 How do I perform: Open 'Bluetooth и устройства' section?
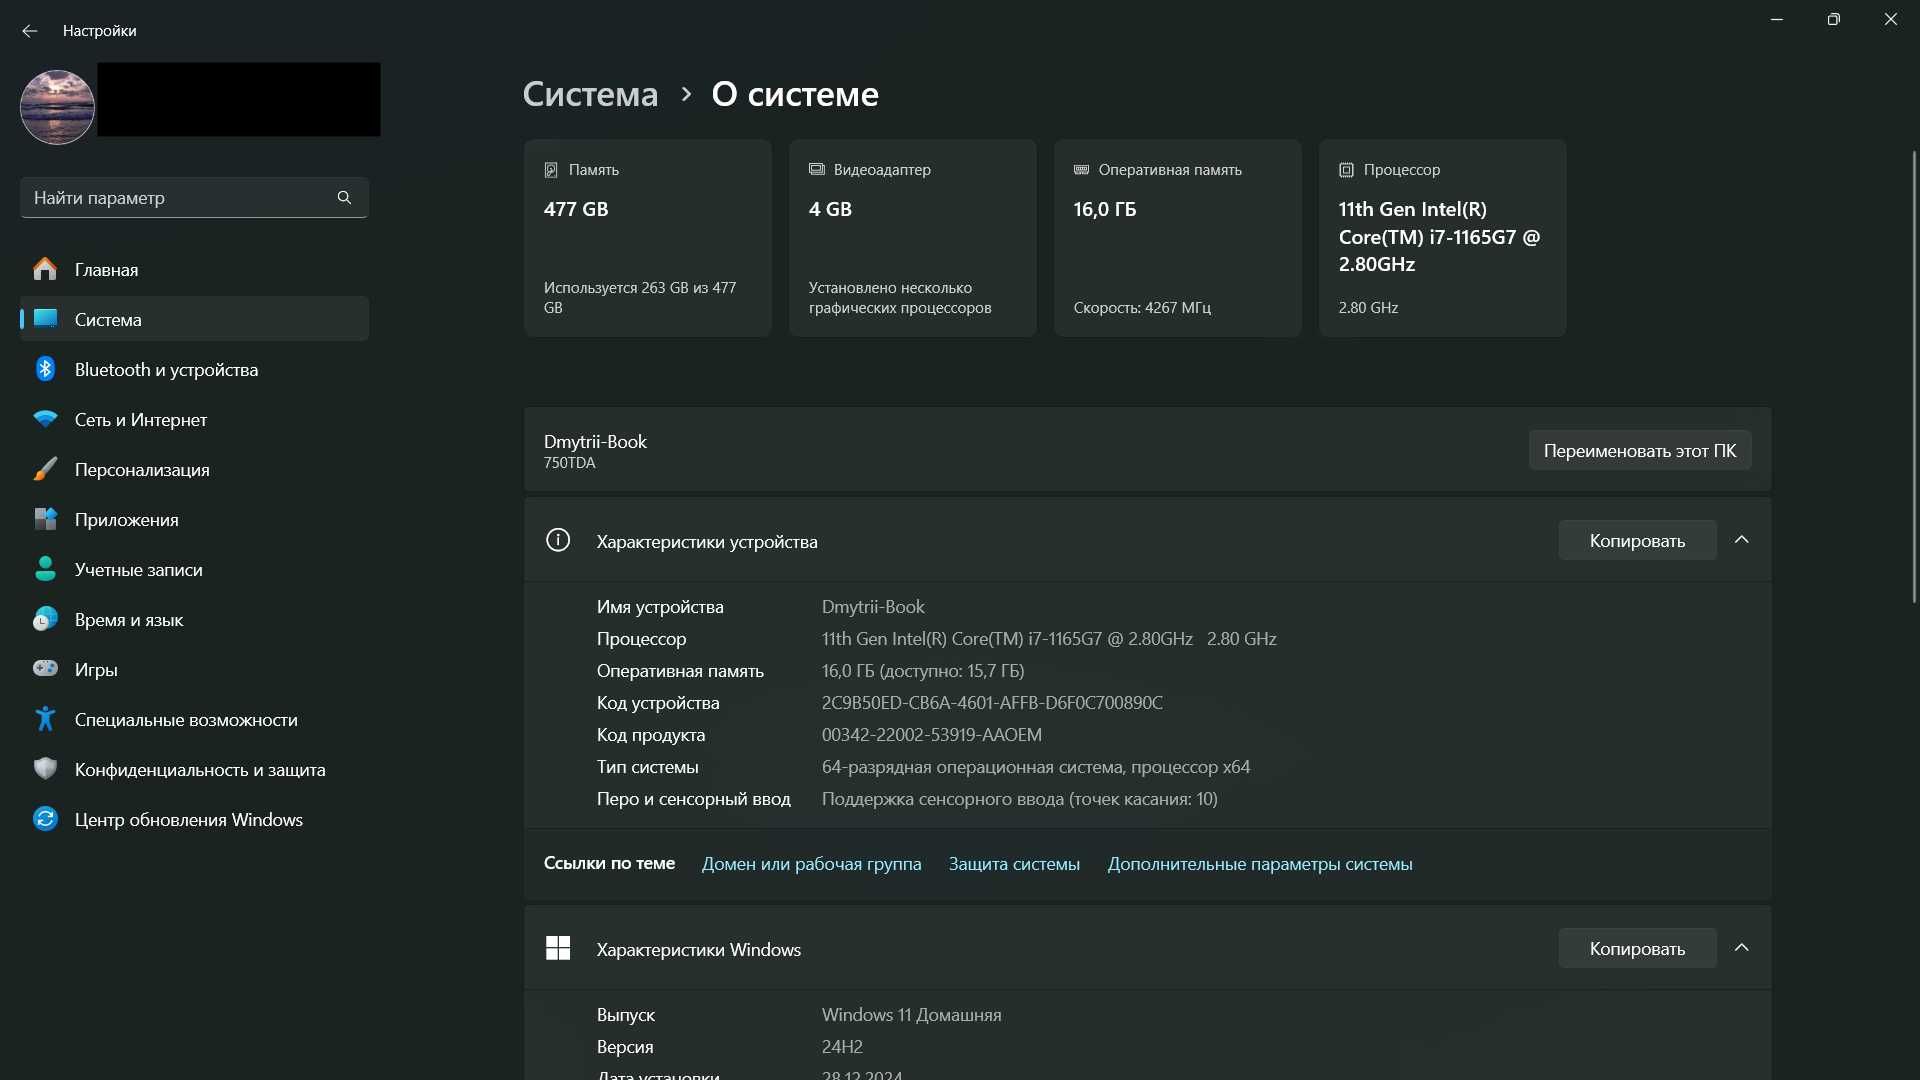pos(194,369)
